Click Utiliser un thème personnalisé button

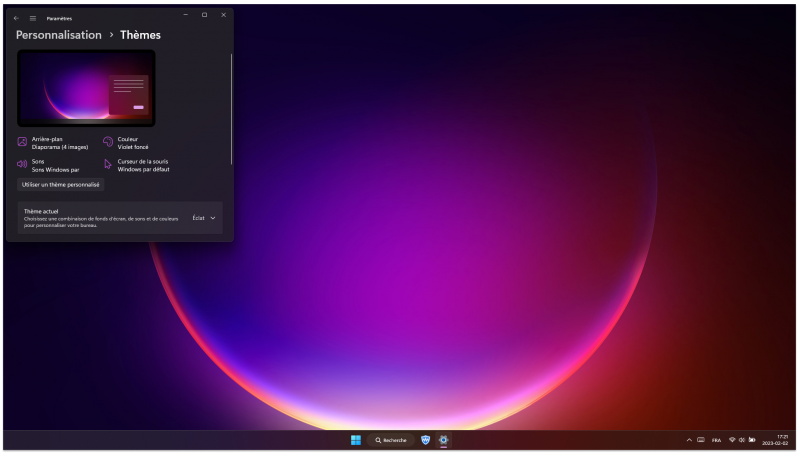point(61,185)
